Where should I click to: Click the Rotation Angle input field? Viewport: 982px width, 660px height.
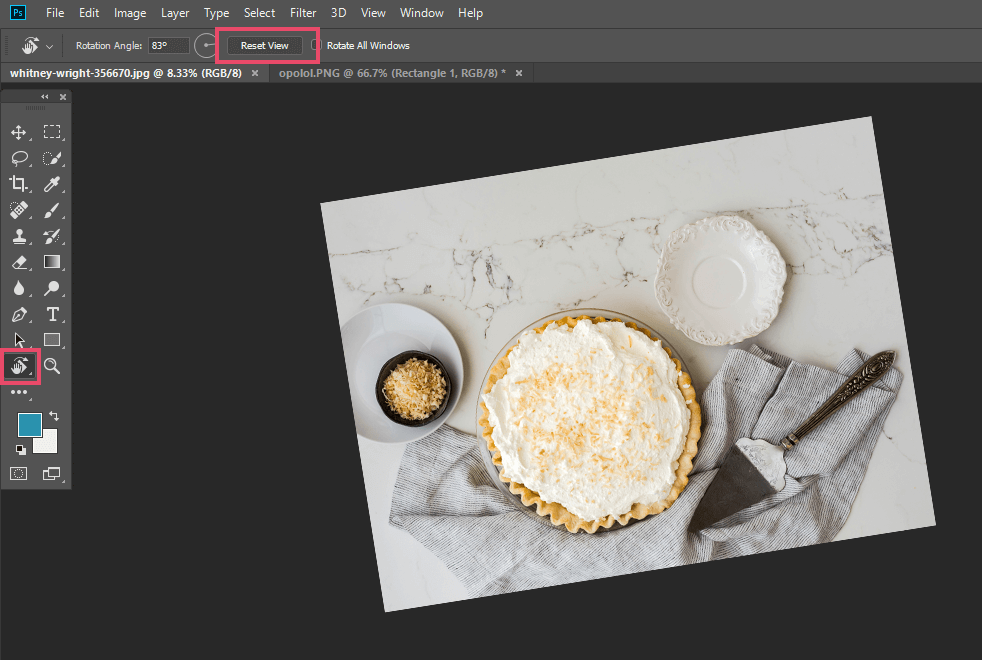pos(168,45)
